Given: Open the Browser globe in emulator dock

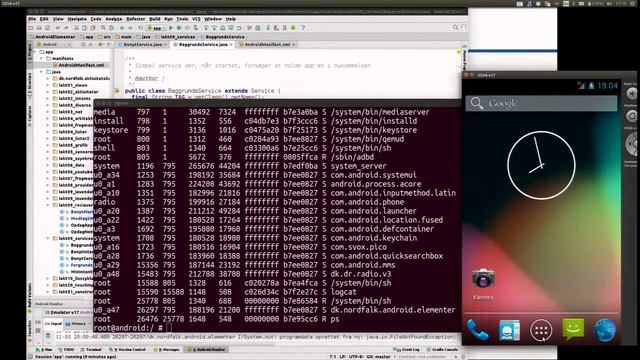Looking at the screenshot, I should pyautogui.click(x=605, y=330).
